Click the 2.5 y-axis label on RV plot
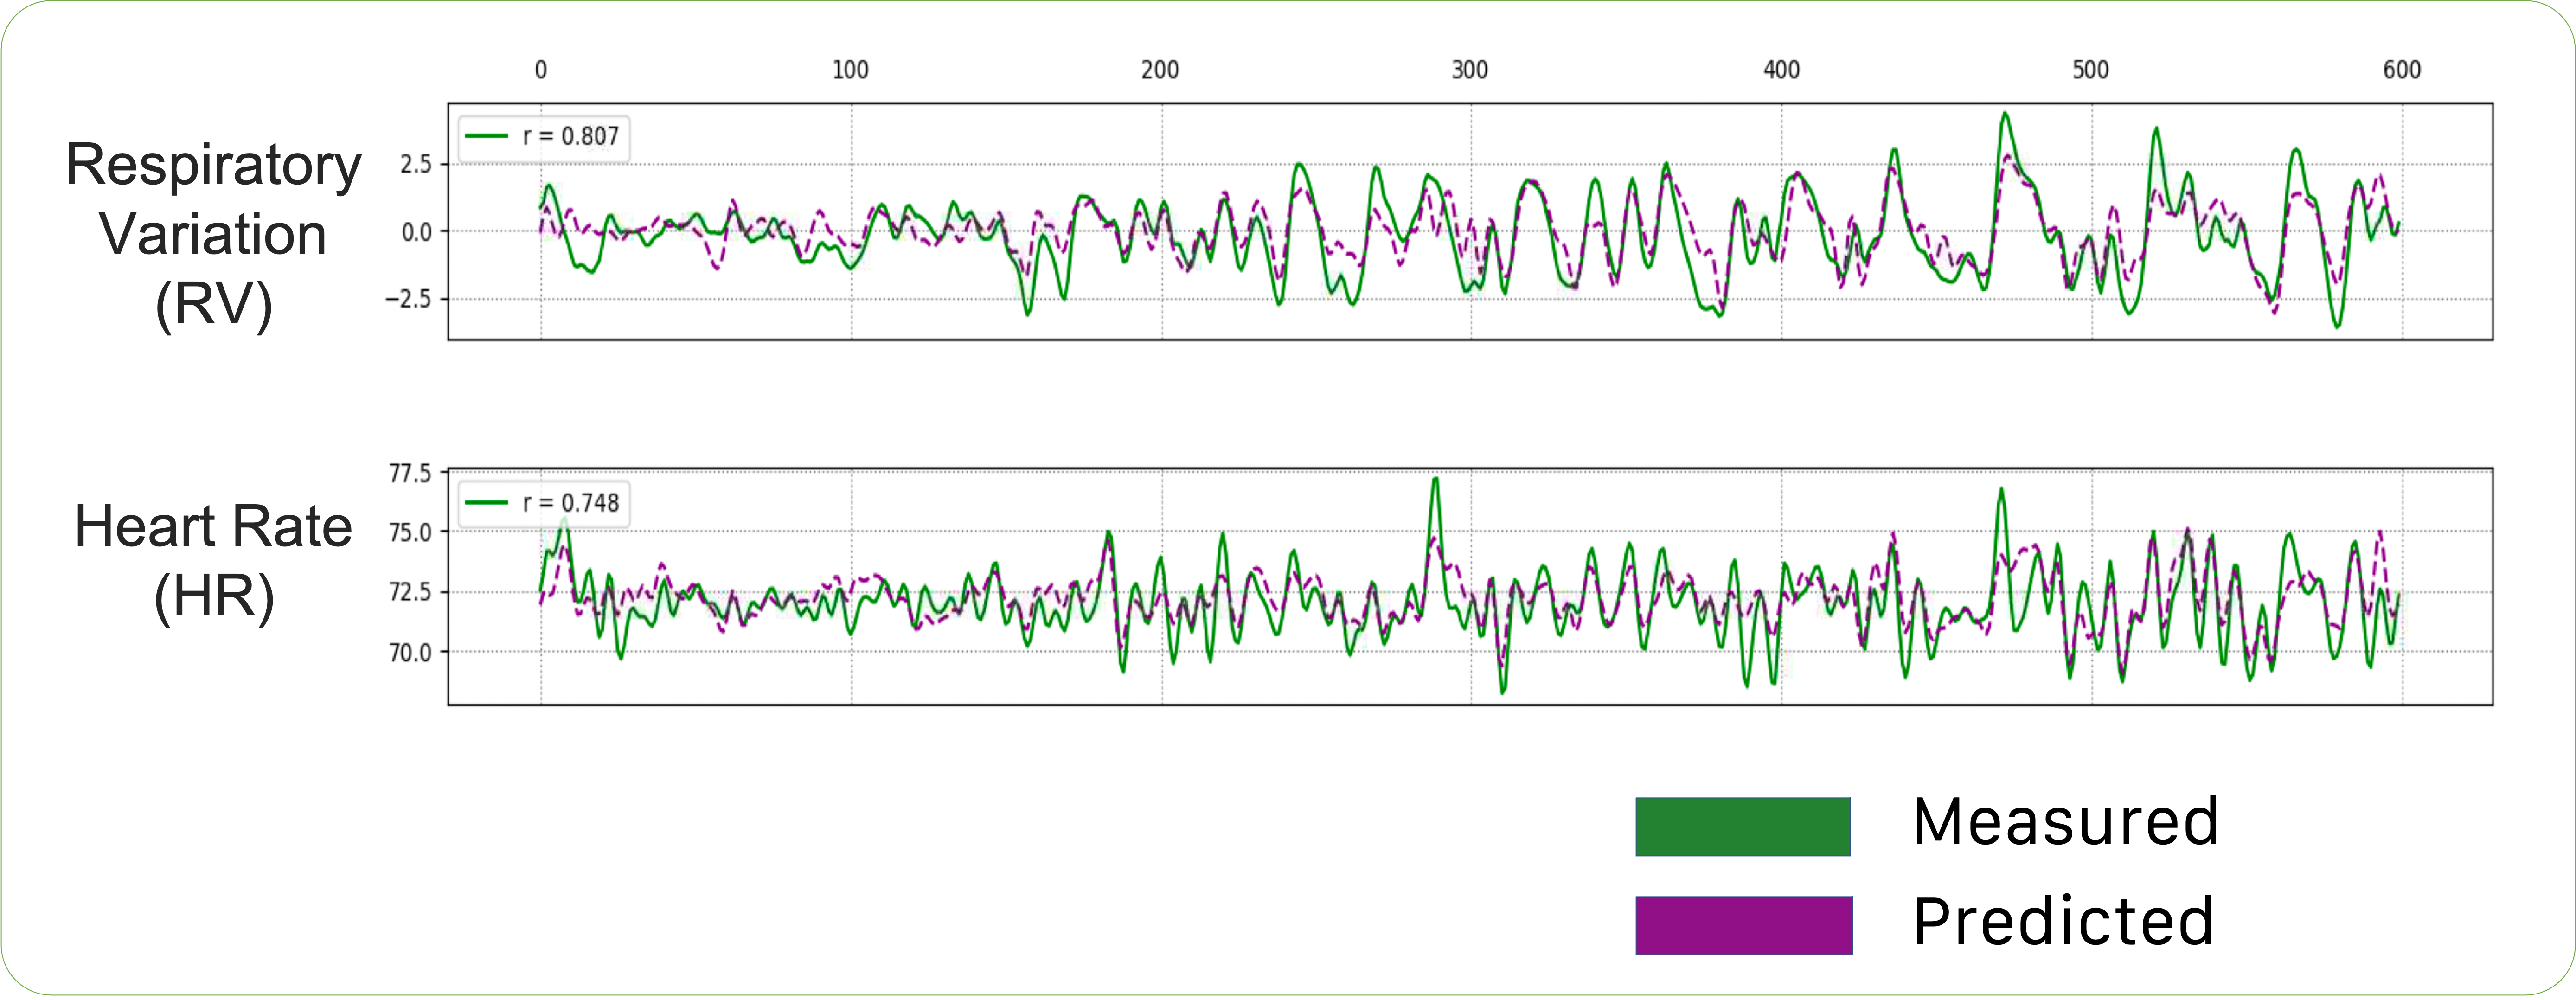This screenshot has height=1000, width=2576. click(416, 165)
